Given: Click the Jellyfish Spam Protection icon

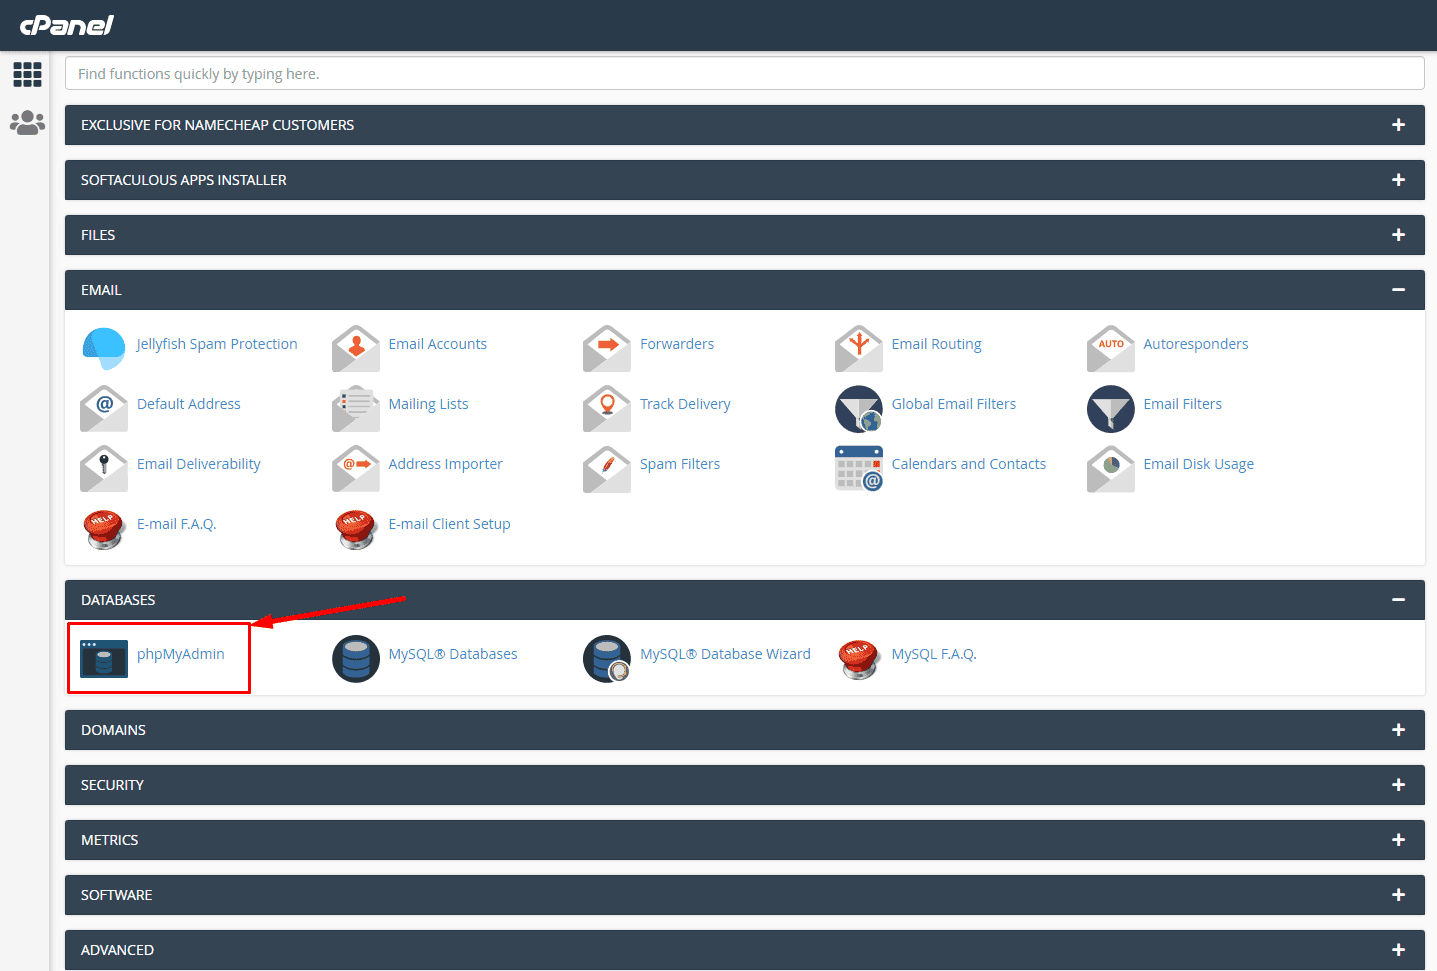Looking at the screenshot, I should pyautogui.click(x=104, y=348).
